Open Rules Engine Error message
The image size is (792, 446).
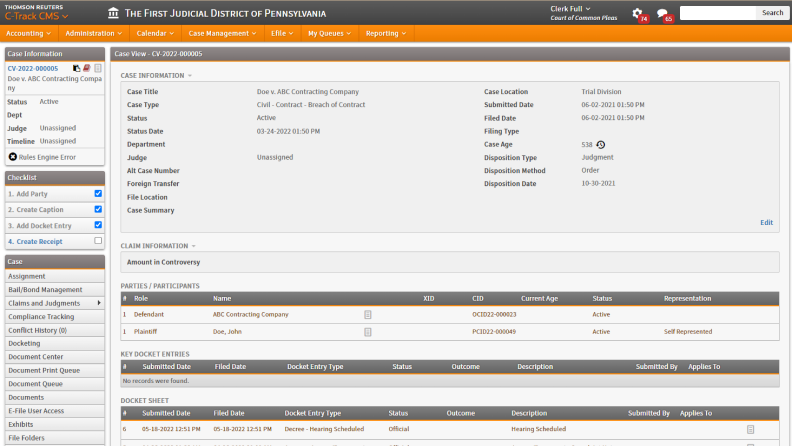[49, 156]
